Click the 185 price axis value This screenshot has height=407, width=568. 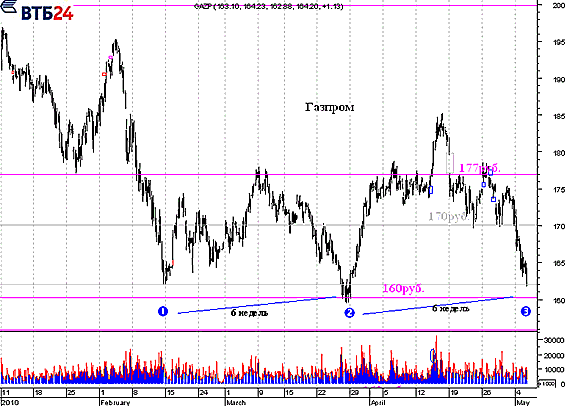click(559, 116)
